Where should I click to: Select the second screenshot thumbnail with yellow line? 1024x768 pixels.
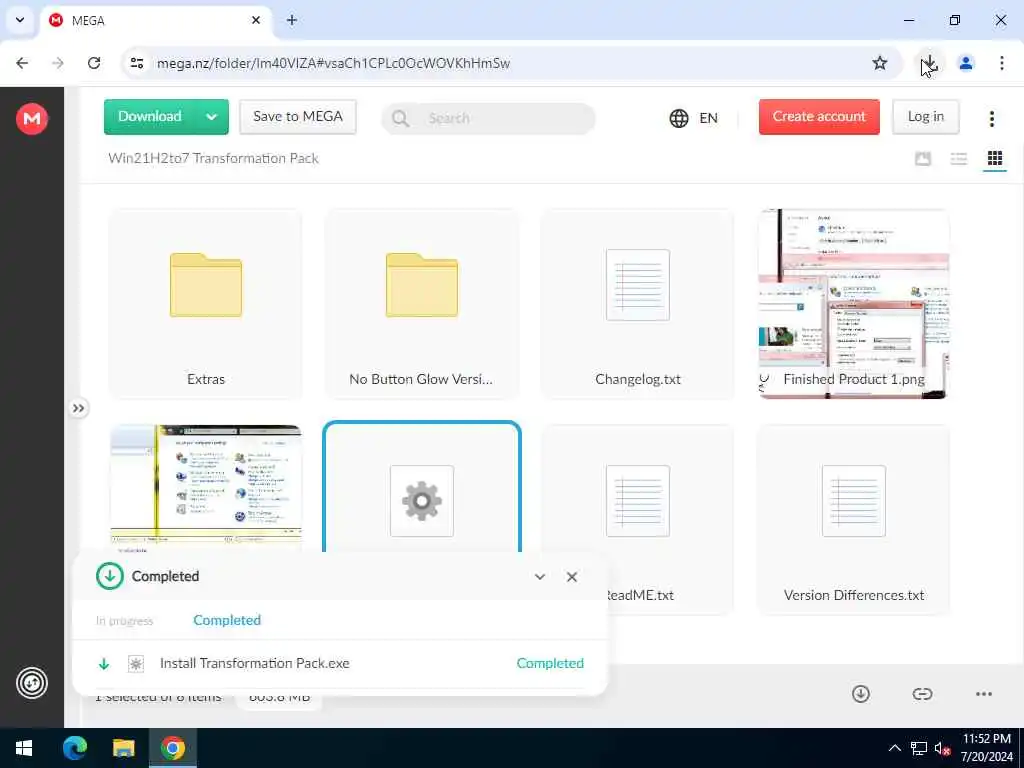coord(206,488)
